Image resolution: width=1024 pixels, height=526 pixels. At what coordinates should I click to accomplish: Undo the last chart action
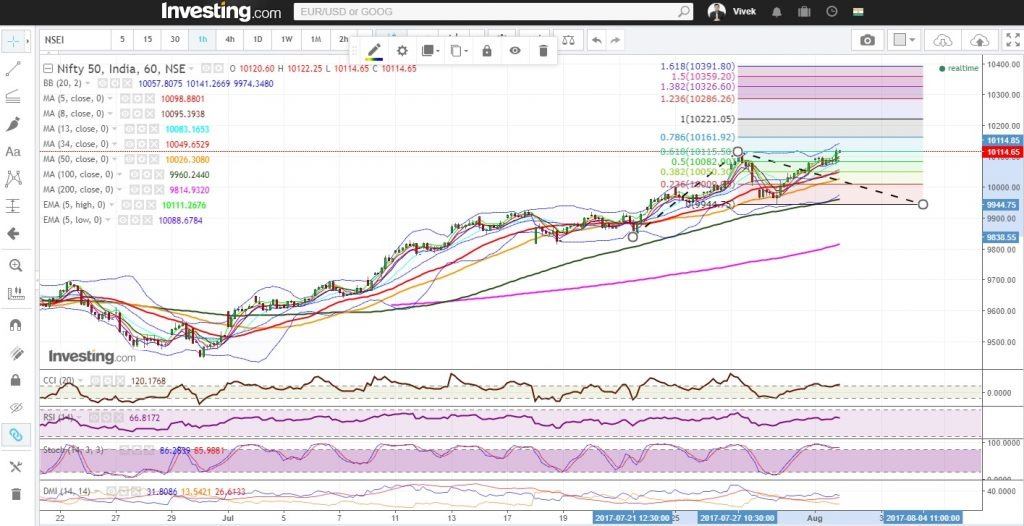click(596, 40)
